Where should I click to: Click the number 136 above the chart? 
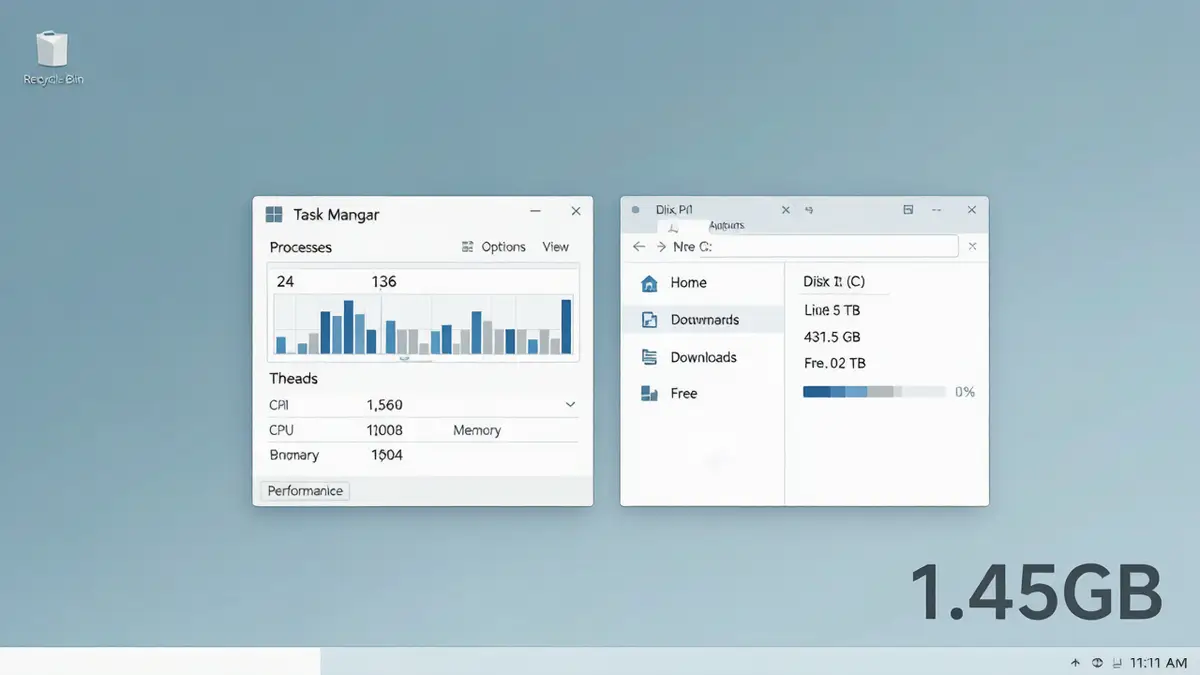pos(384,282)
